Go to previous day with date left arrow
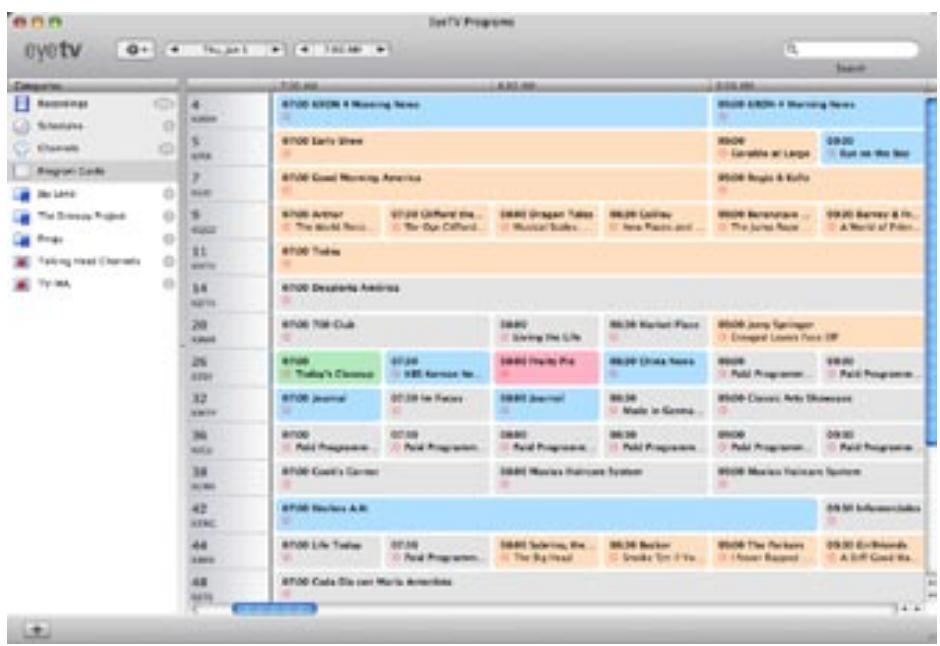Viewport: 940px width, 646px height. (174, 50)
